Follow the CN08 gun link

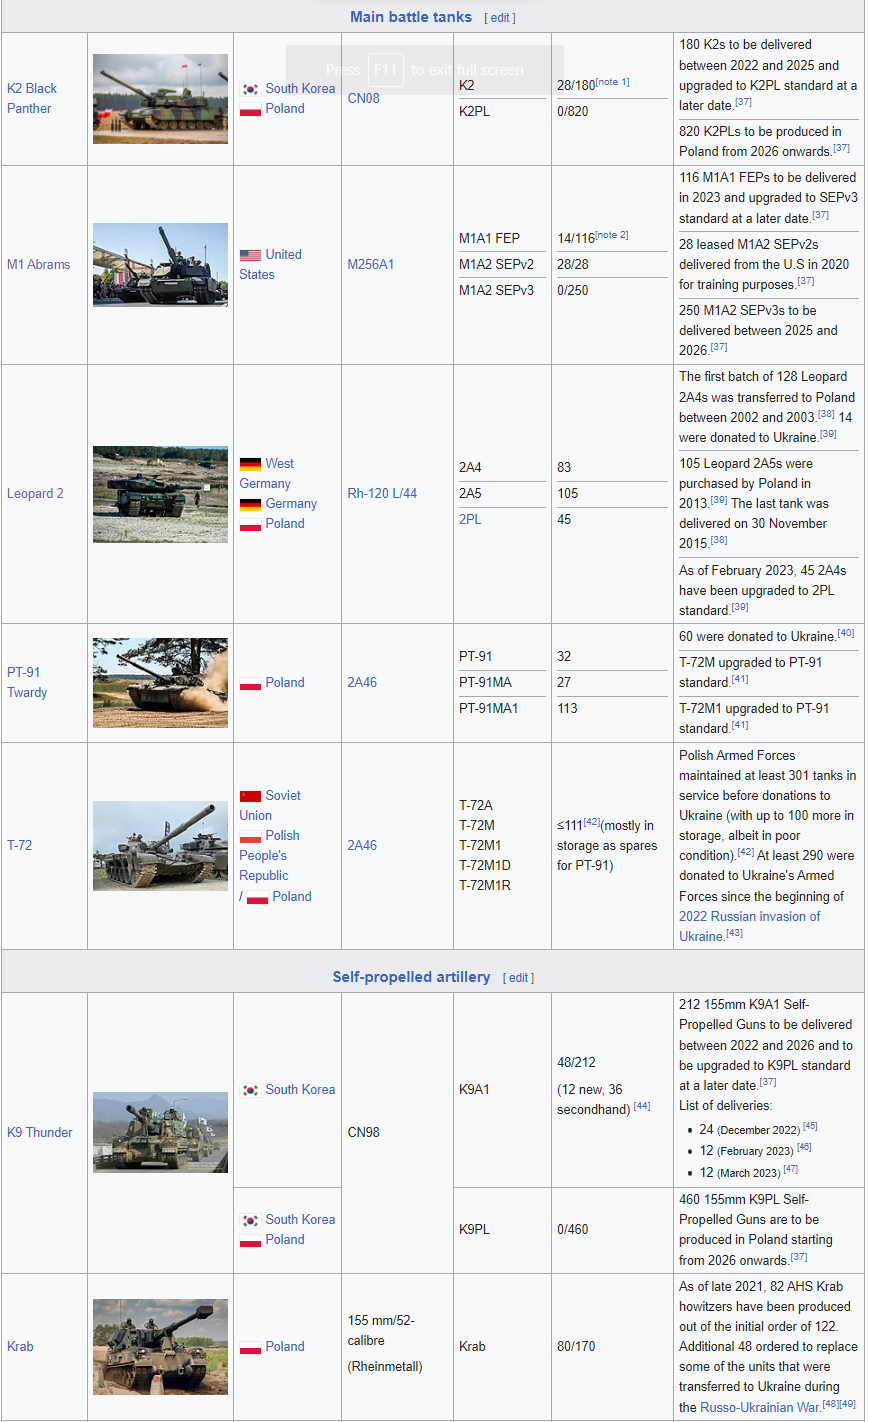[x=364, y=98]
